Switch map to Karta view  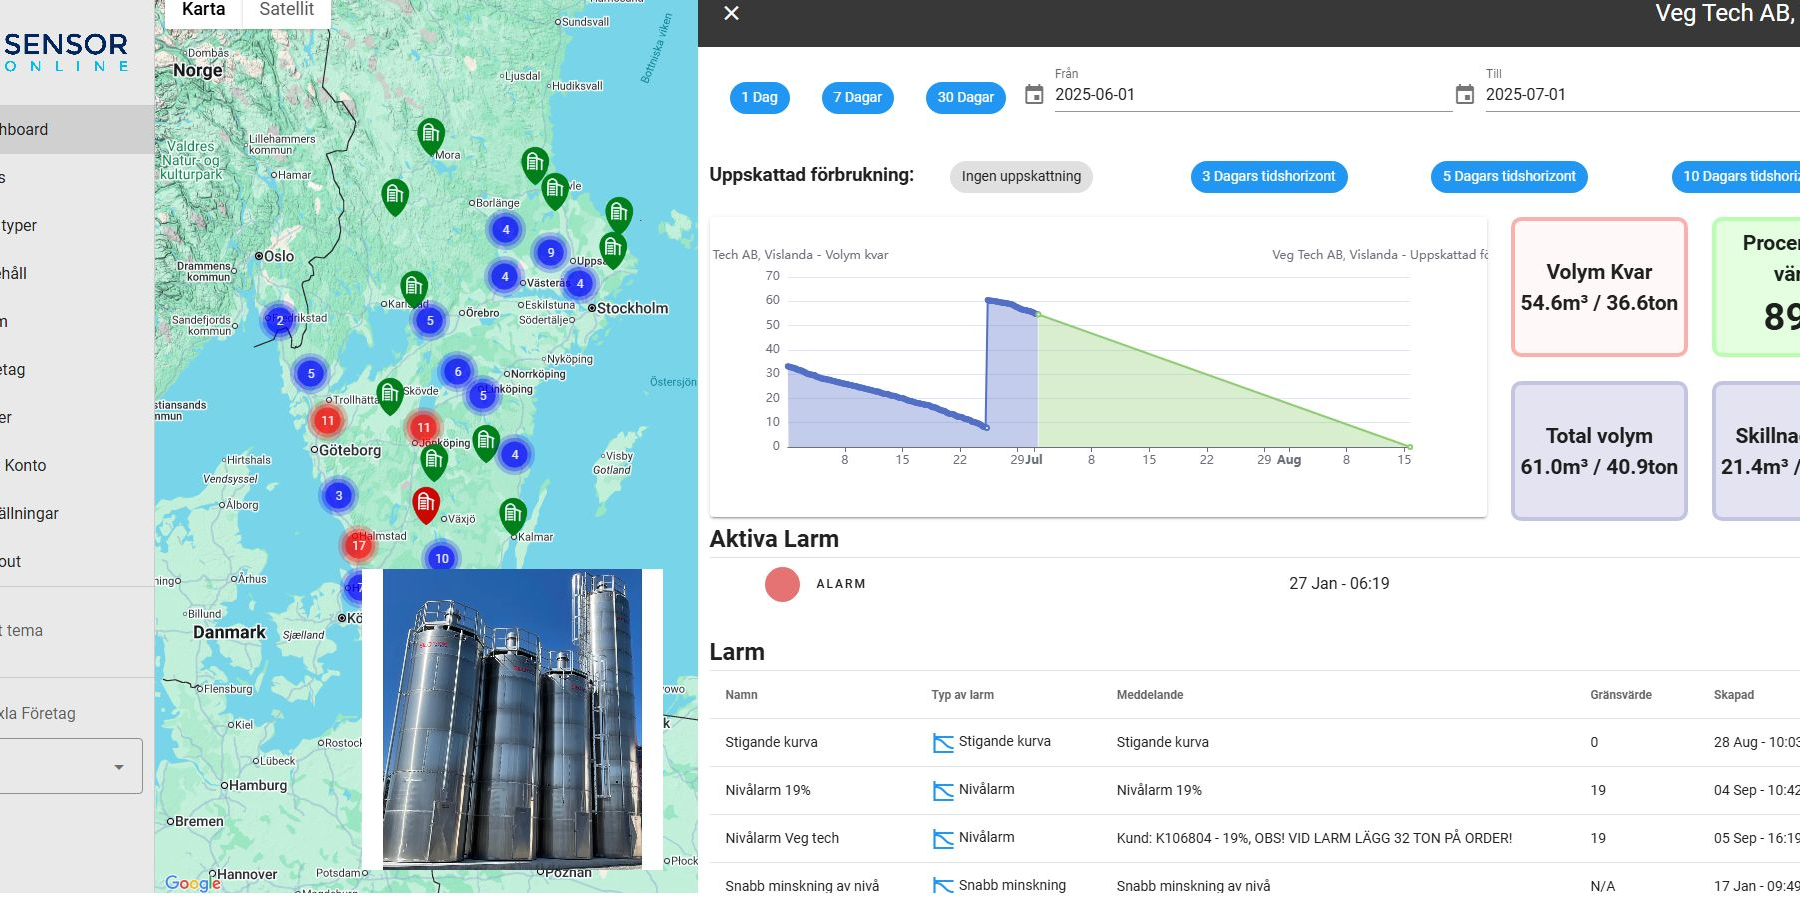tap(203, 10)
